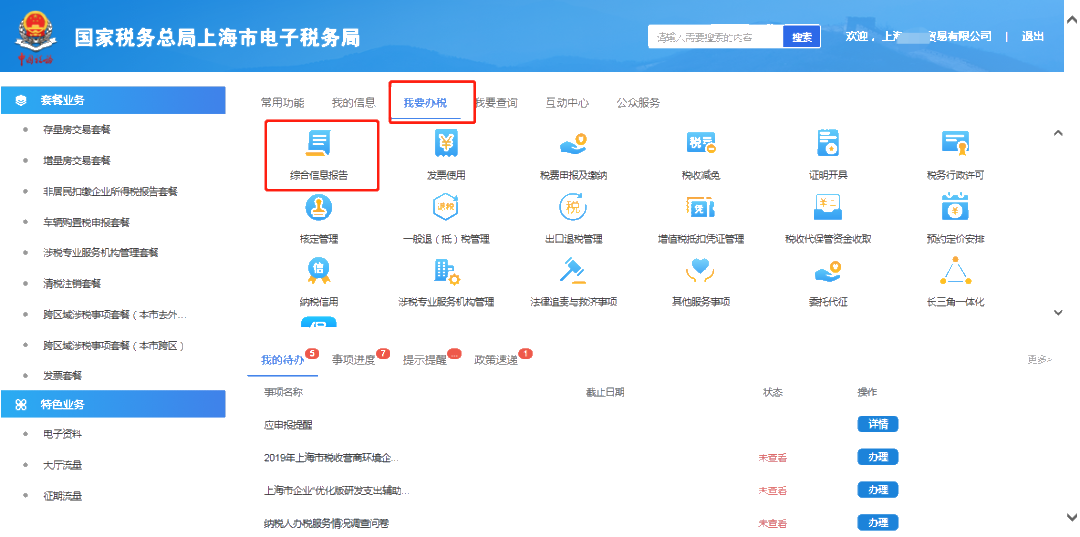This screenshot has width=1080, height=537.
Task: Click 办理 for 2019年上海市税收营商环境 item
Action: coord(878,457)
